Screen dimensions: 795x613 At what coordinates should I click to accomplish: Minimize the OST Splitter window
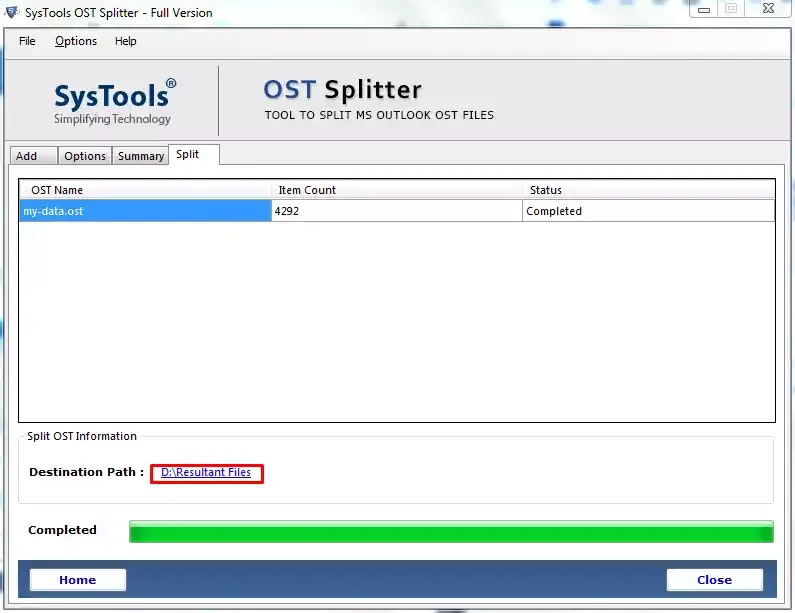click(x=704, y=9)
